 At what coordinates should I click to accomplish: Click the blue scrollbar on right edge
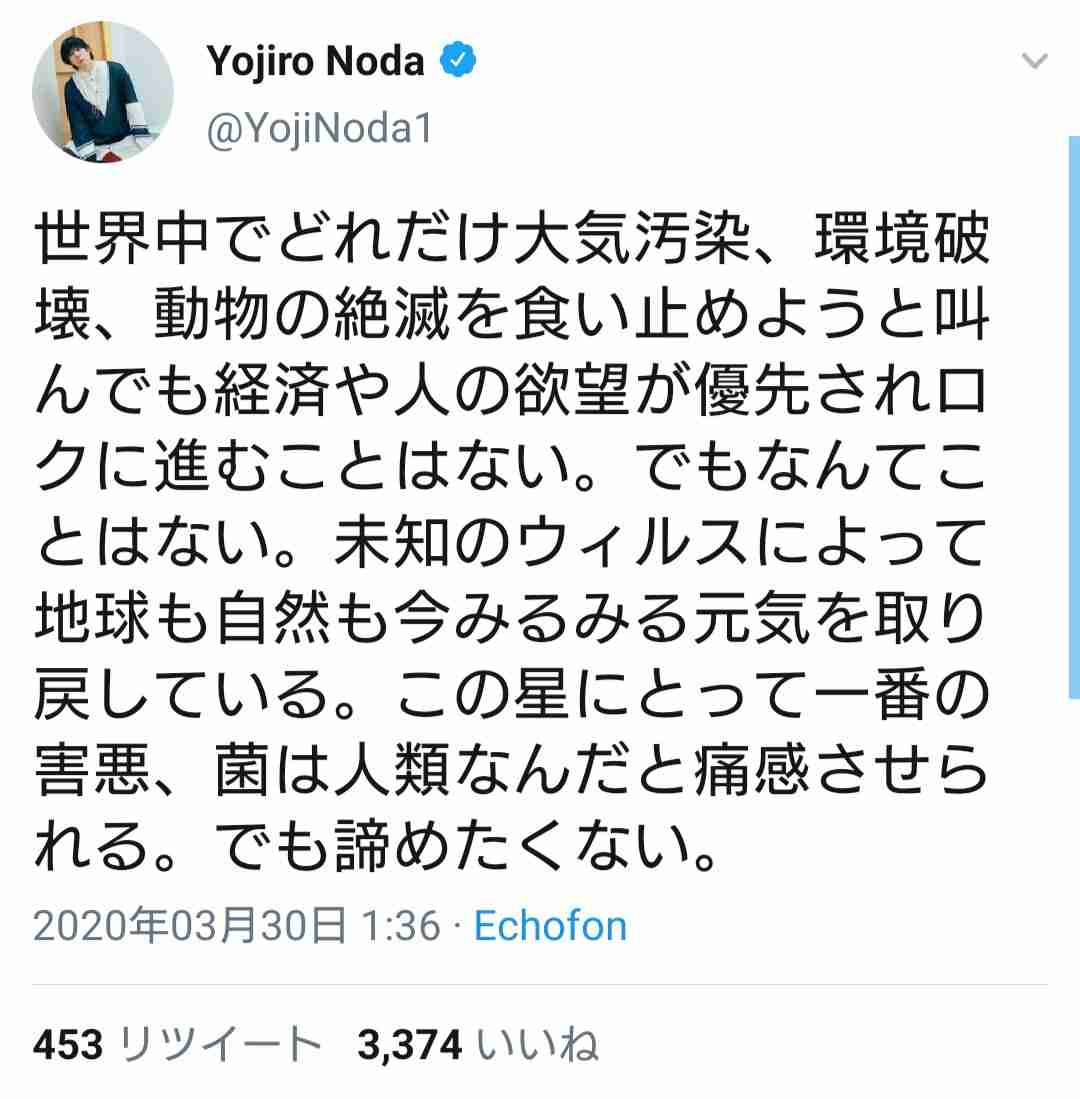(x=1074, y=417)
